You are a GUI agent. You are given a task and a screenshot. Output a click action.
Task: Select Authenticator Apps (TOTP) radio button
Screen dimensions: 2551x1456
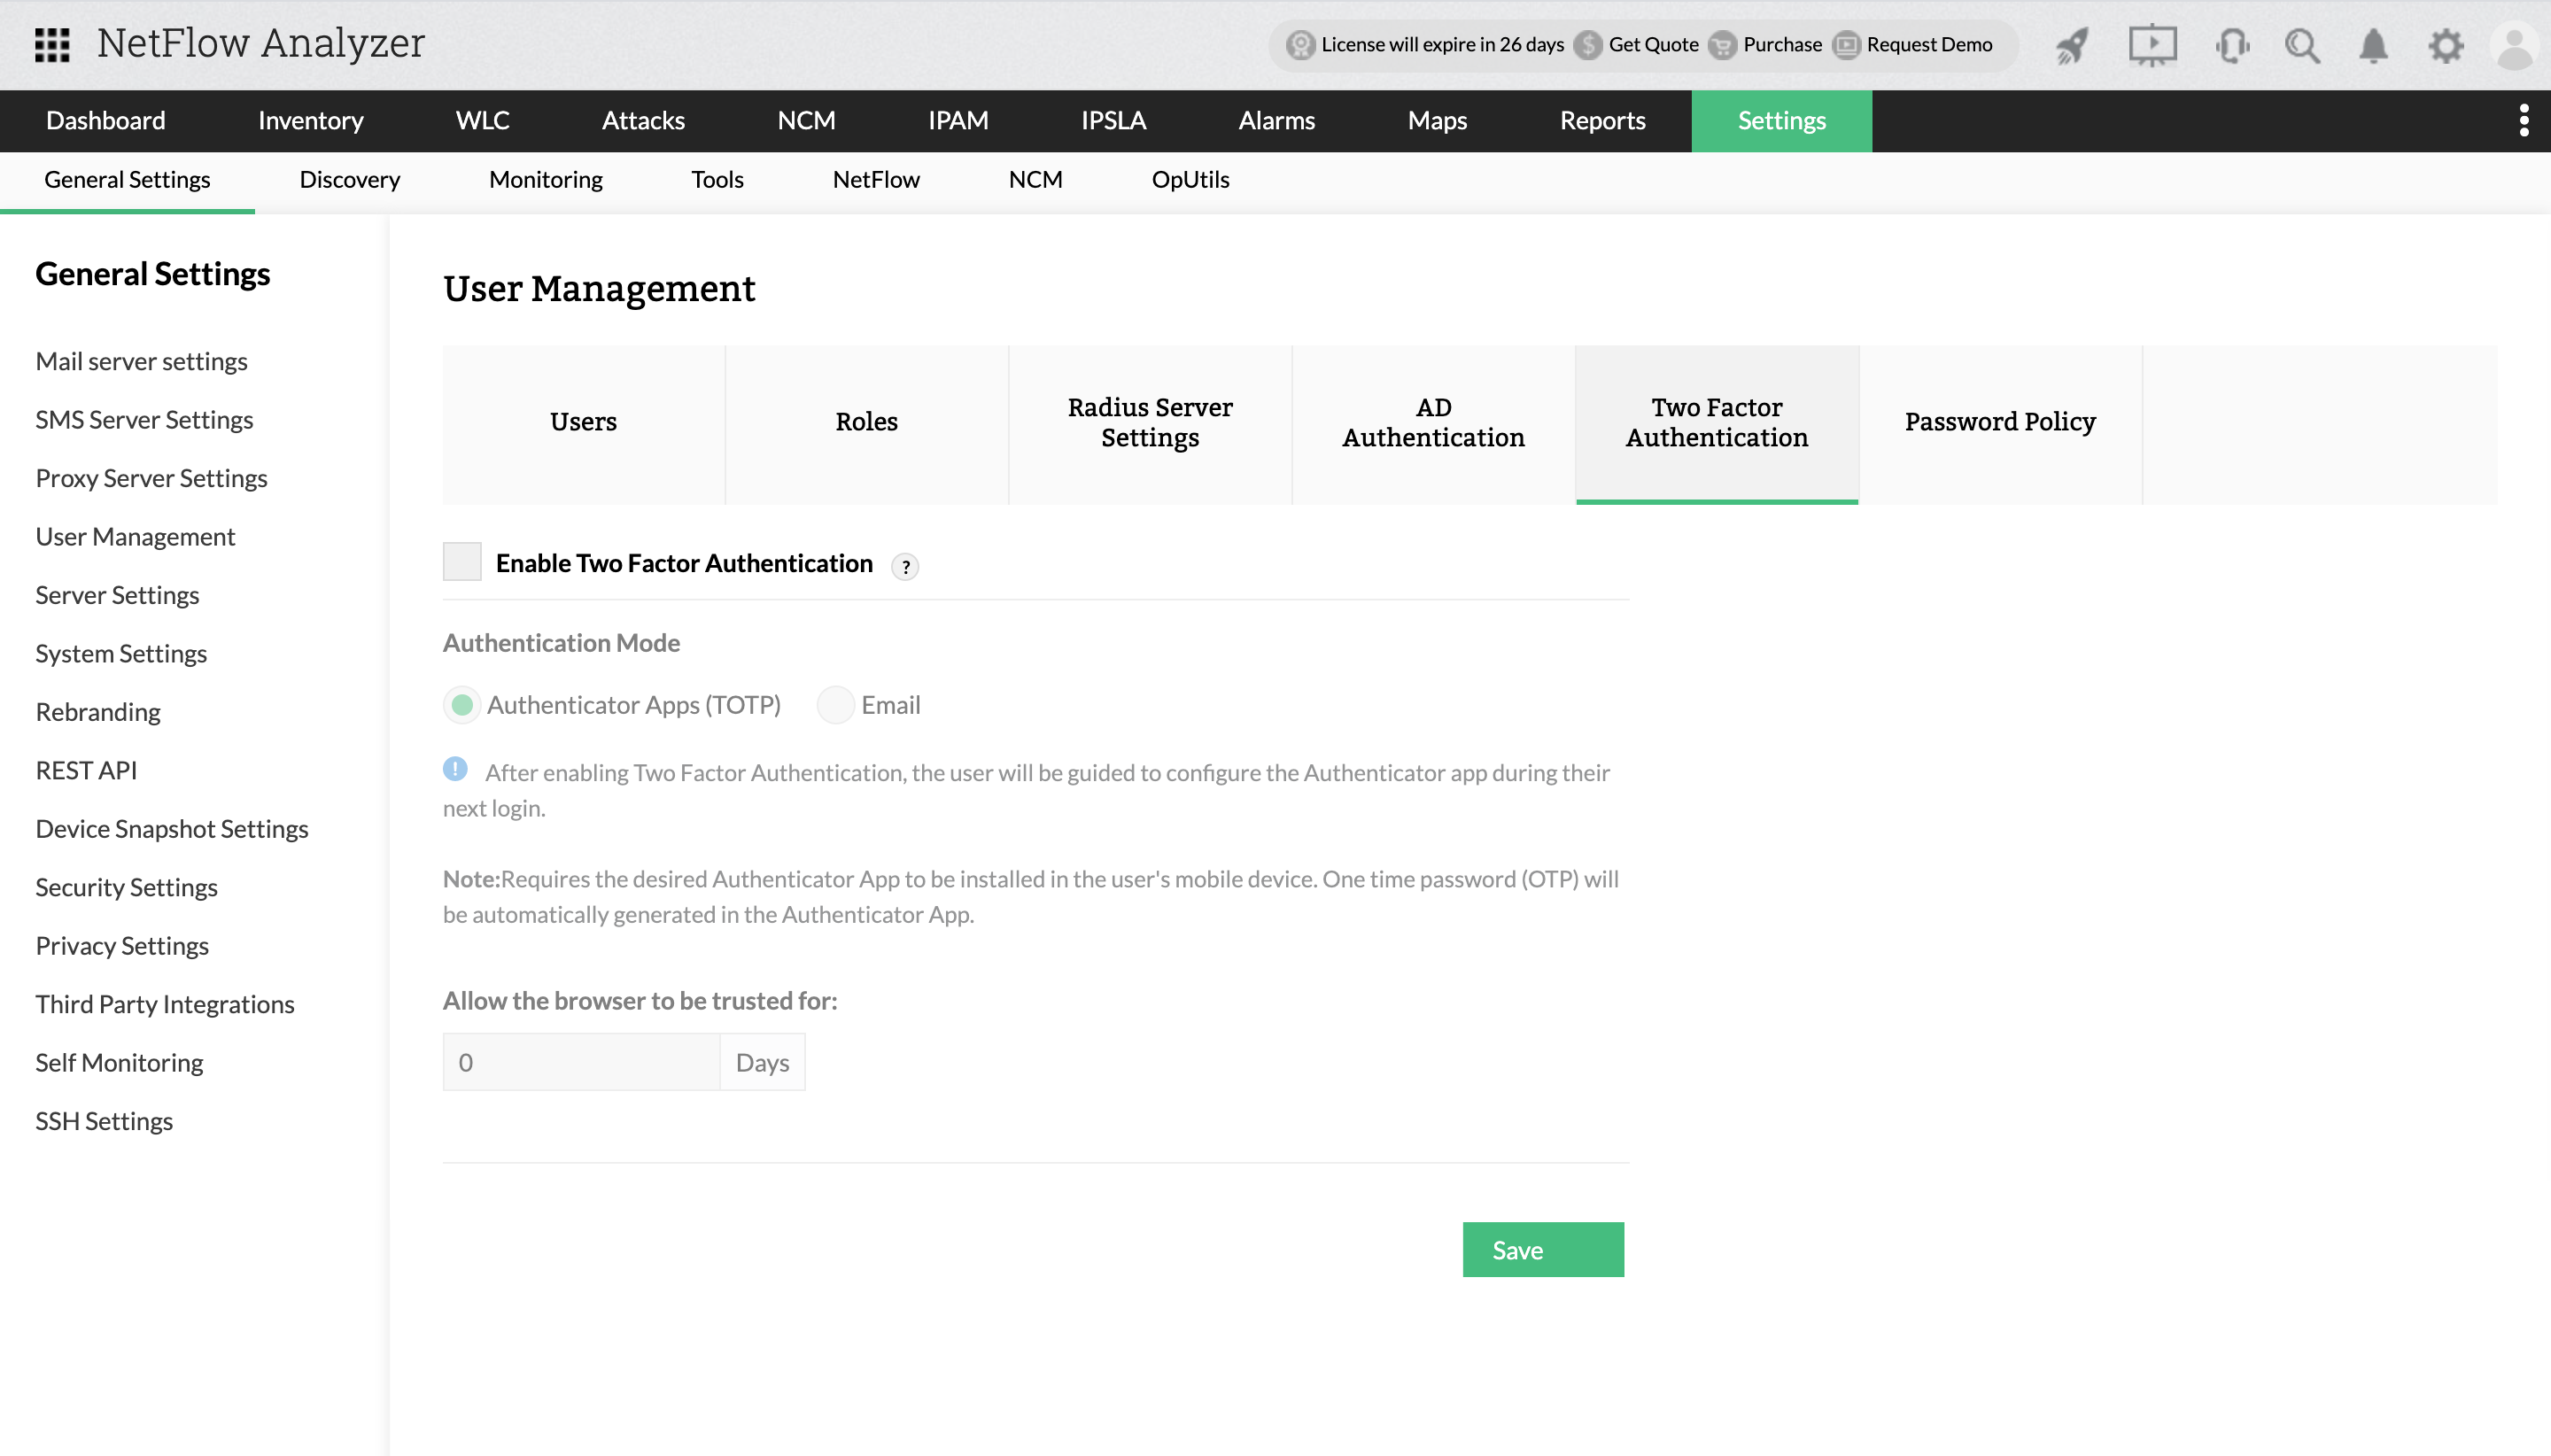pos(462,705)
